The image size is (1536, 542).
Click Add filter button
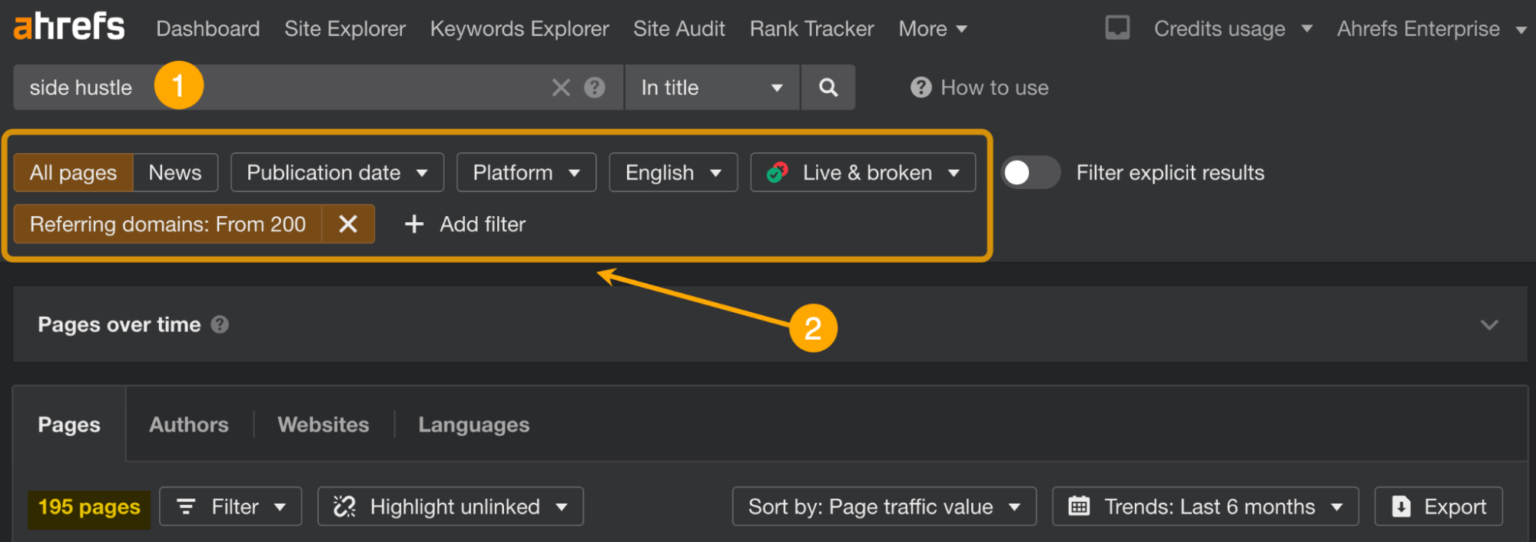(x=465, y=224)
